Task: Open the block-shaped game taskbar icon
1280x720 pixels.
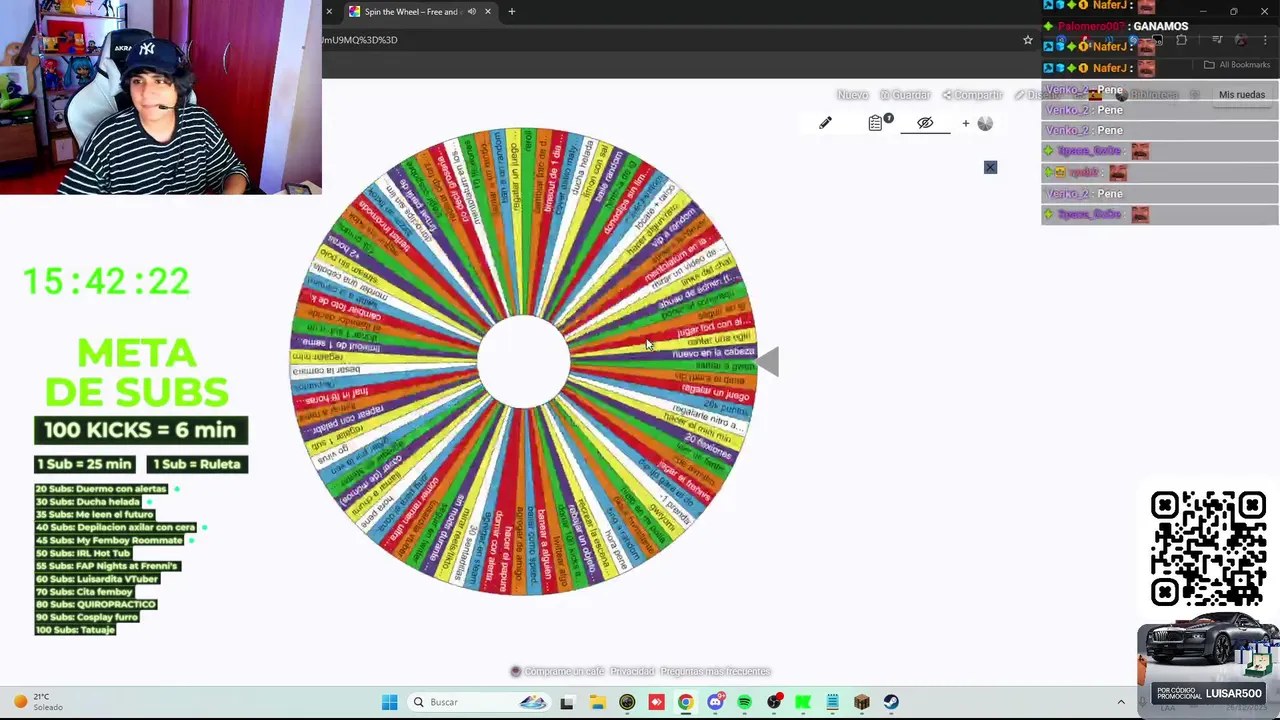Action: [862, 702]
